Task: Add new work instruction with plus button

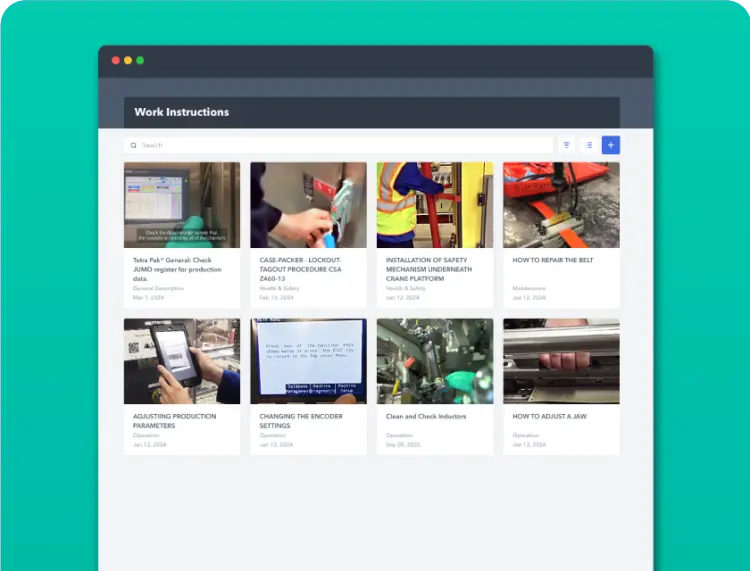Action: [611, 145]
